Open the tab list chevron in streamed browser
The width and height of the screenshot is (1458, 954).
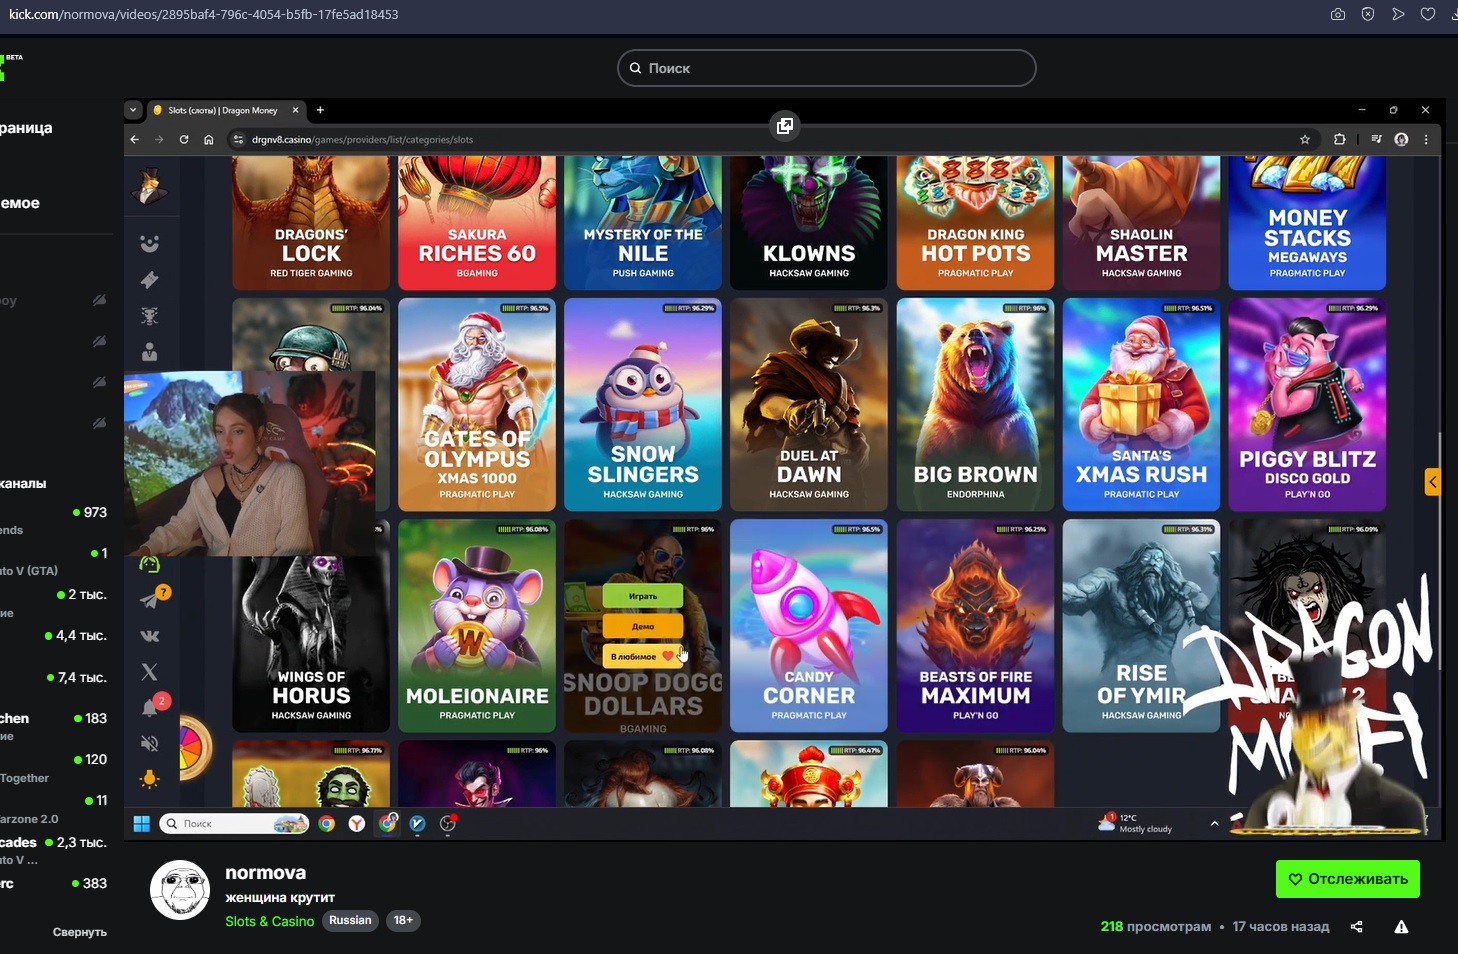pos(133,110)
